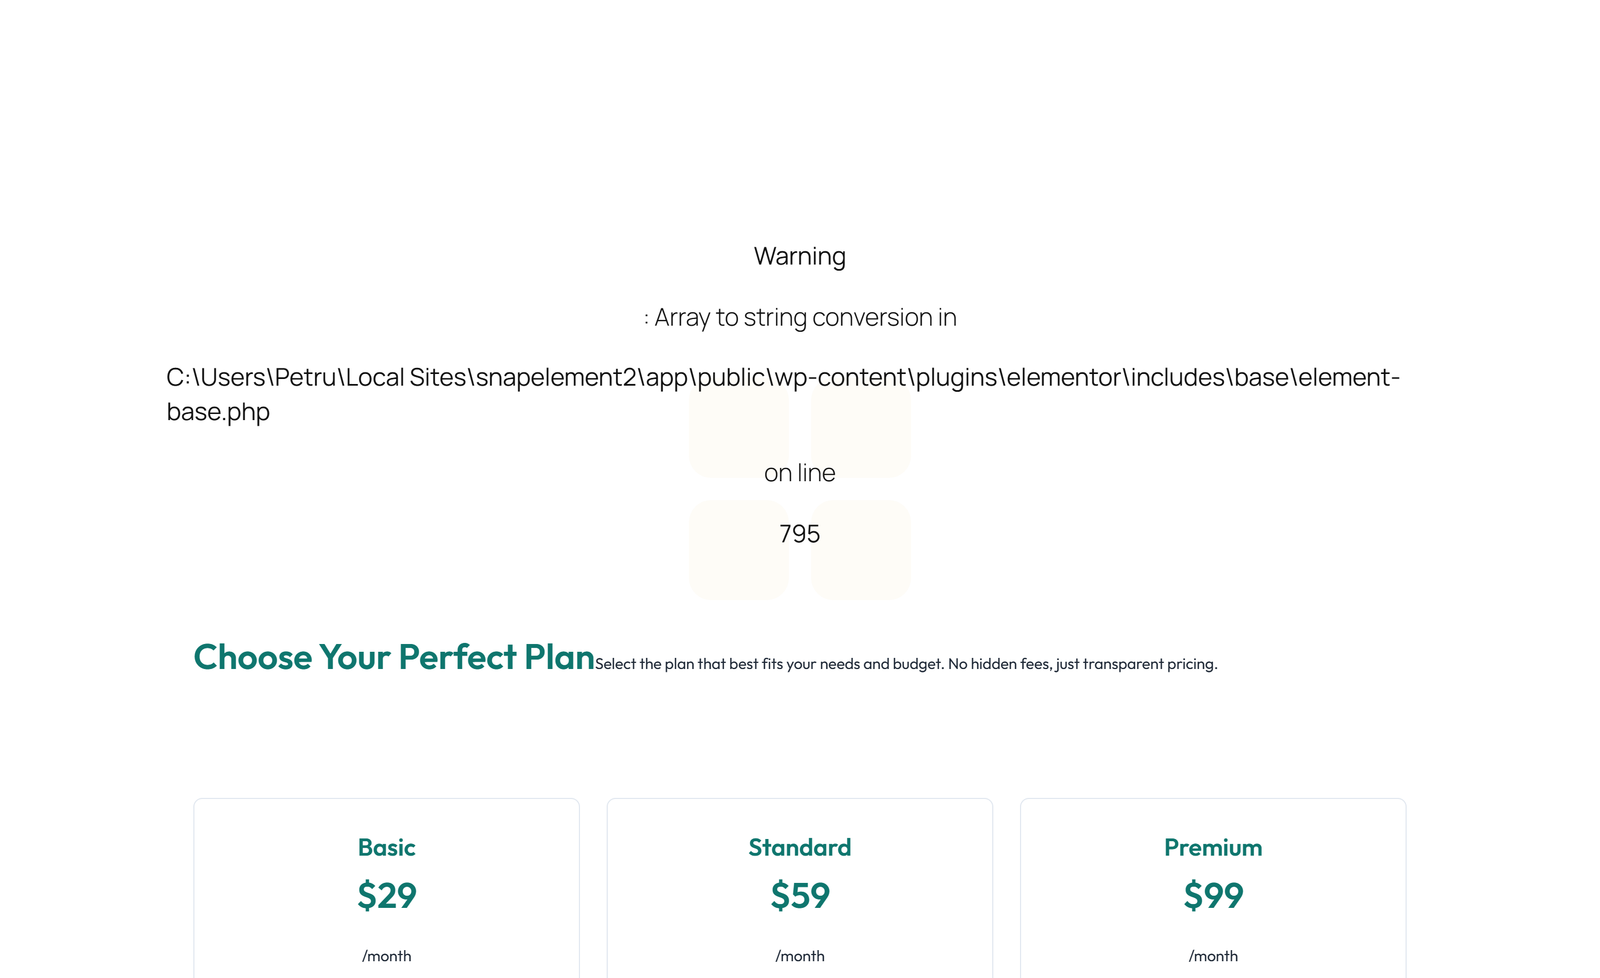
Task: Click the element-base.php file path text
Action: [x=783, y=394]
